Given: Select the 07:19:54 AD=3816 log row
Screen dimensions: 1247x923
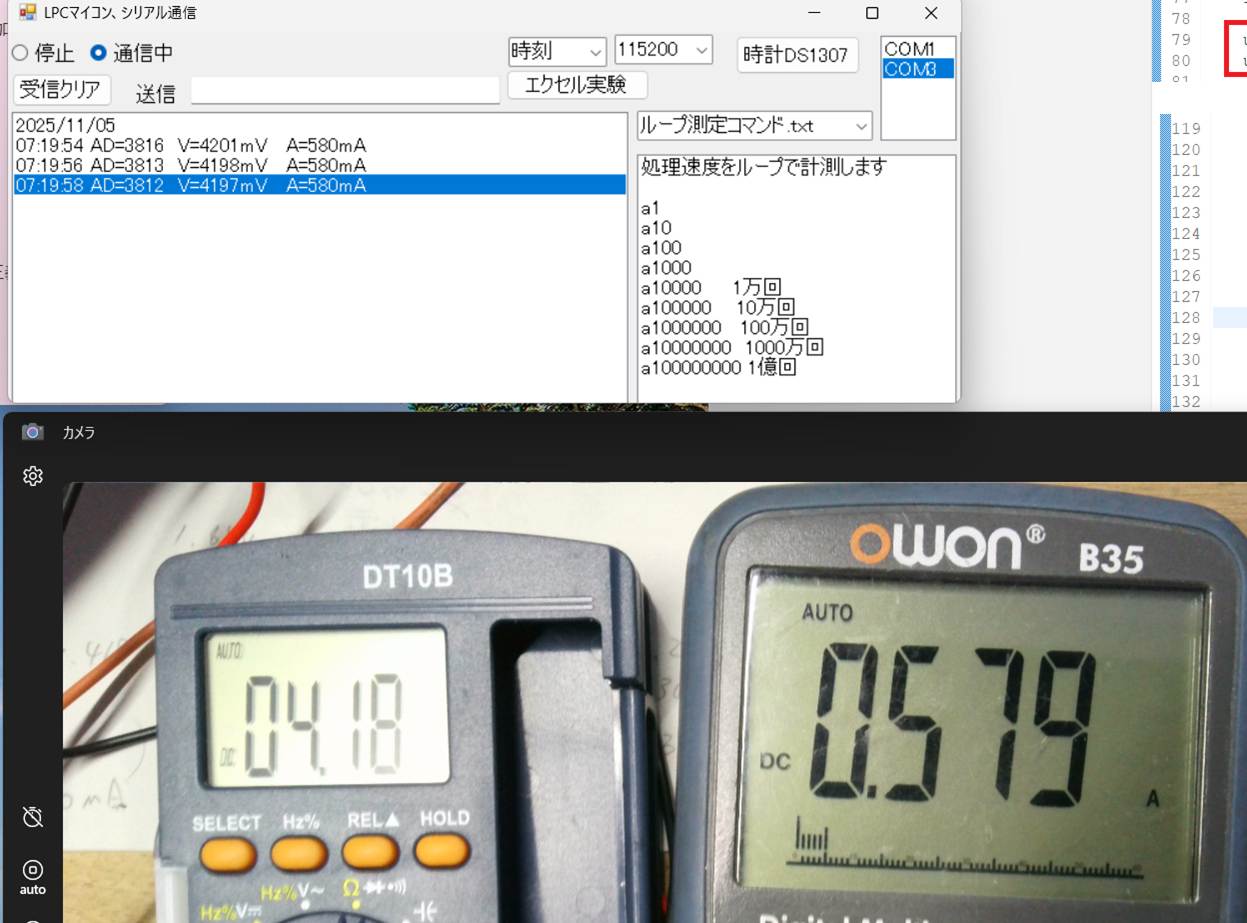Looking at the screenshot, I should (x=190, y=146).
